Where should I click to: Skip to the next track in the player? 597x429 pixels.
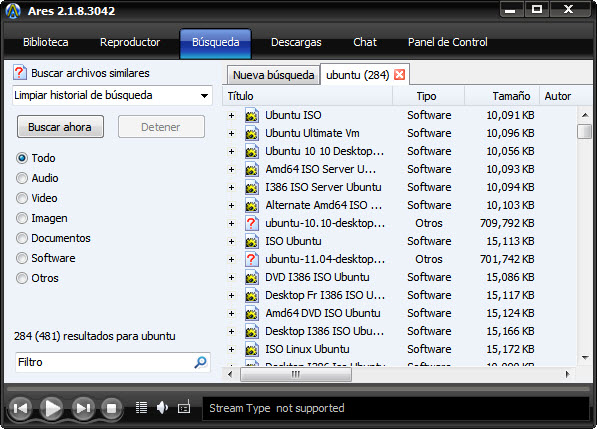(83, 408)
